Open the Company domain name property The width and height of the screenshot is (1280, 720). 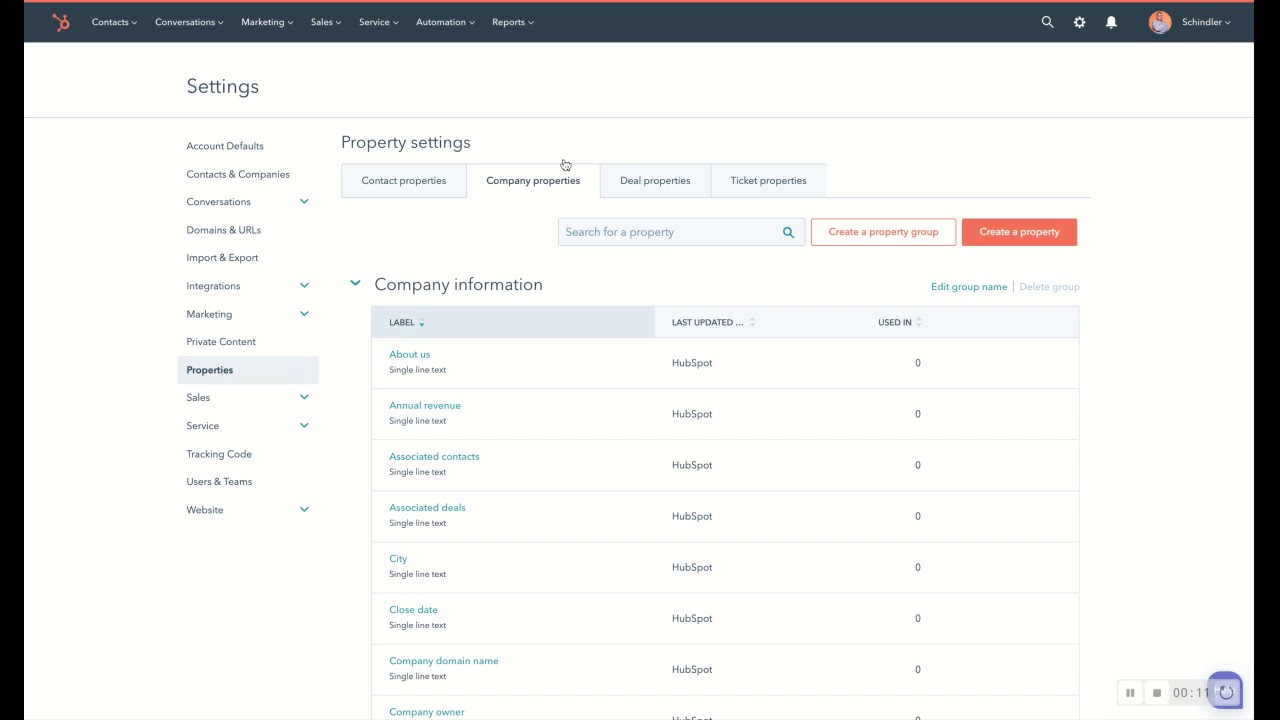(x=444, y=660)
